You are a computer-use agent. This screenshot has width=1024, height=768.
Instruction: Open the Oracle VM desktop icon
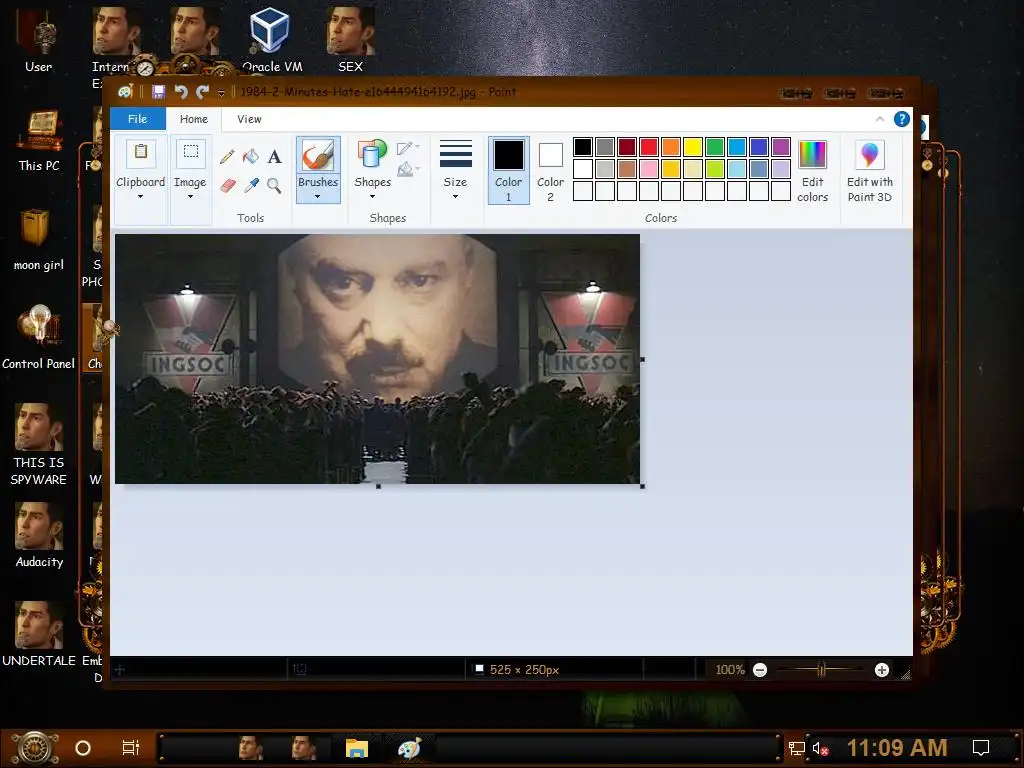pos(272,40)
